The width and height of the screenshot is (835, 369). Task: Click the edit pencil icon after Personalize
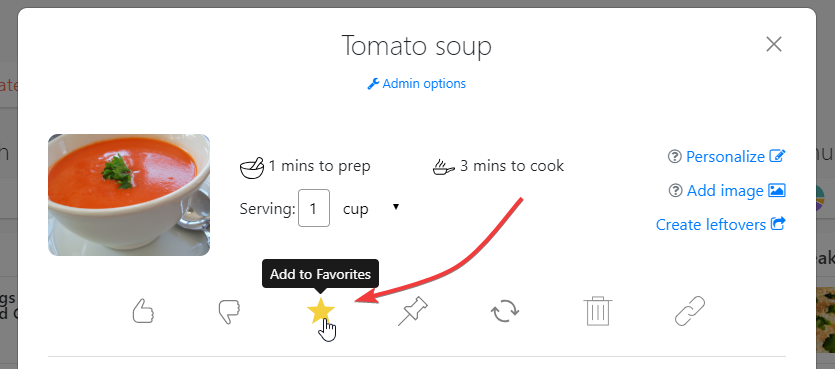pyautogui.click(x=777, y=156)
